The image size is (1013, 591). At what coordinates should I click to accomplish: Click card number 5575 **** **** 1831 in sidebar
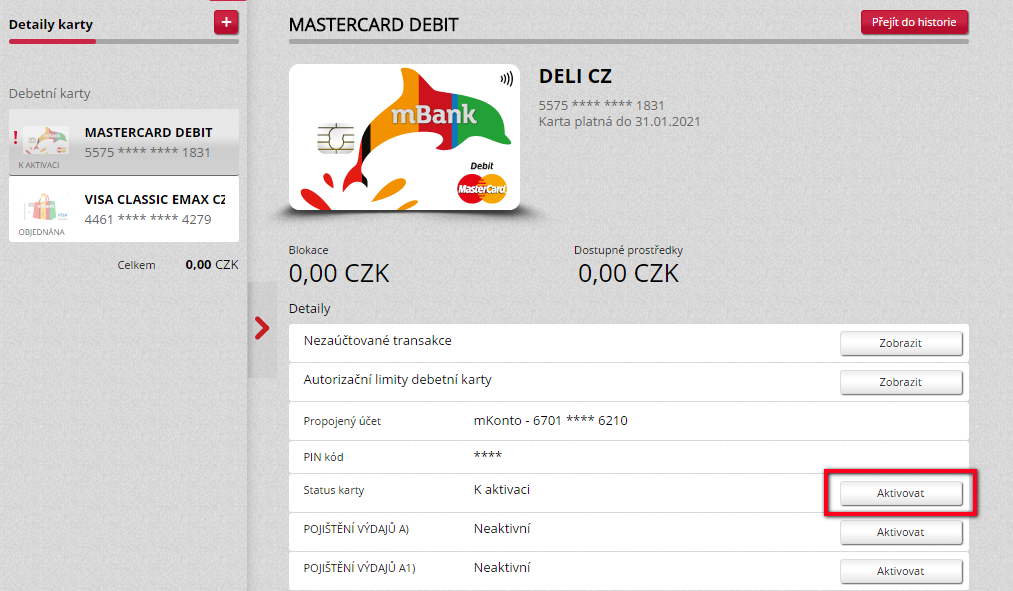click(147, 152)
